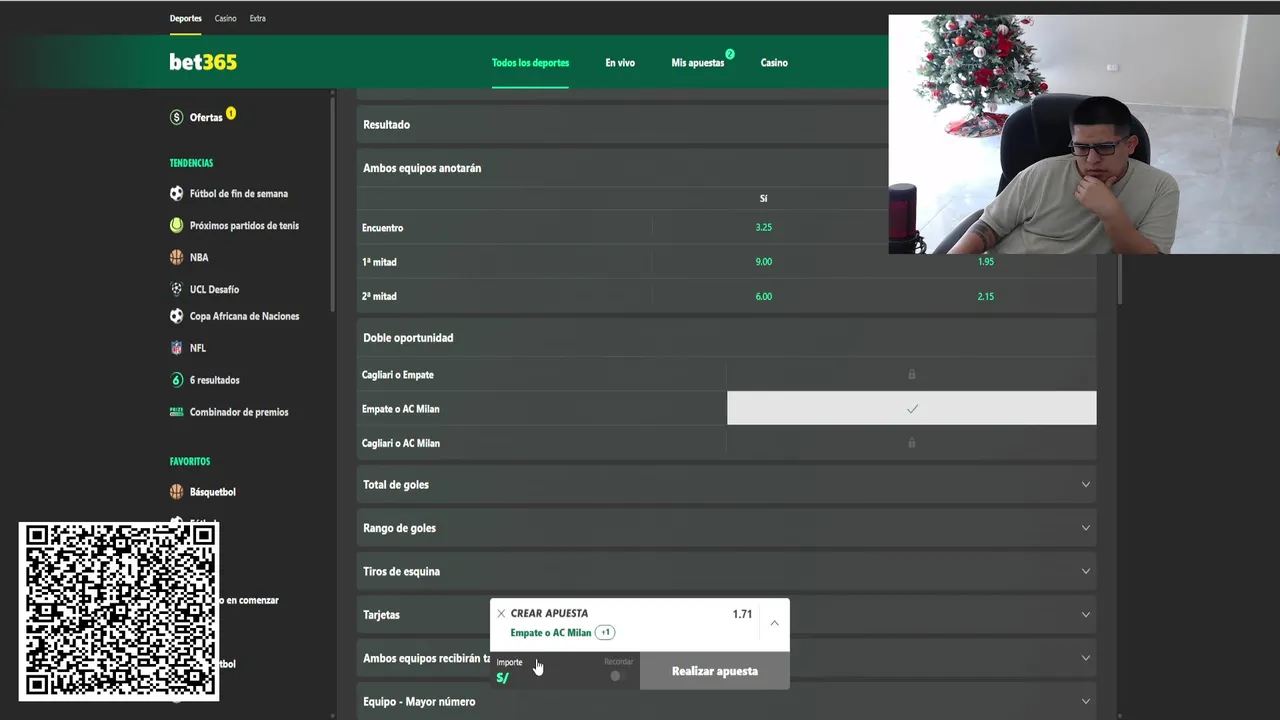Select 1ª mitad No odds 1.95
Image resolution: width=1280 pixels, height=720 pixels.
pyautogui.click(x=986, y=262)
